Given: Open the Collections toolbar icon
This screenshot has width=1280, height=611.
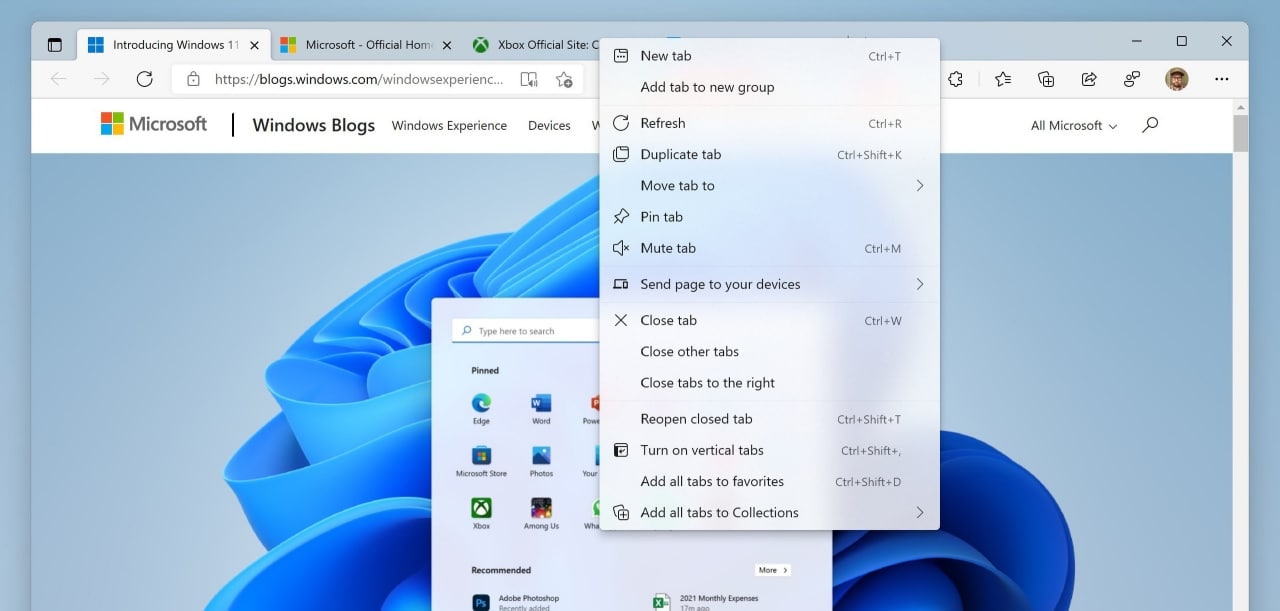Looking at the screenshot, I should (1046, 79).
